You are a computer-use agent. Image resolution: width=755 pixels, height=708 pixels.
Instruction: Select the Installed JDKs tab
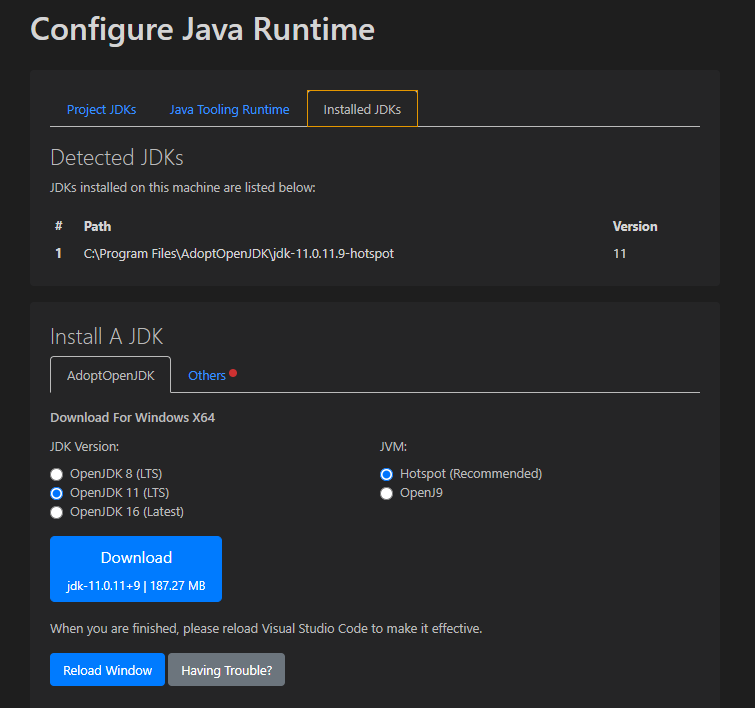tap(362, 109)
